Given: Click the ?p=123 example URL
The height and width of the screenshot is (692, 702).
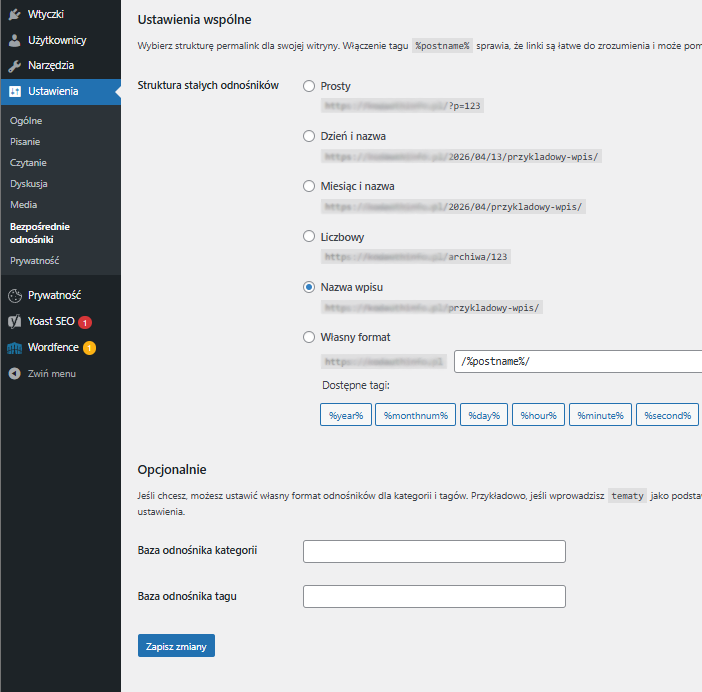Looking at the screenshot, I should click(x=402, y=106).
